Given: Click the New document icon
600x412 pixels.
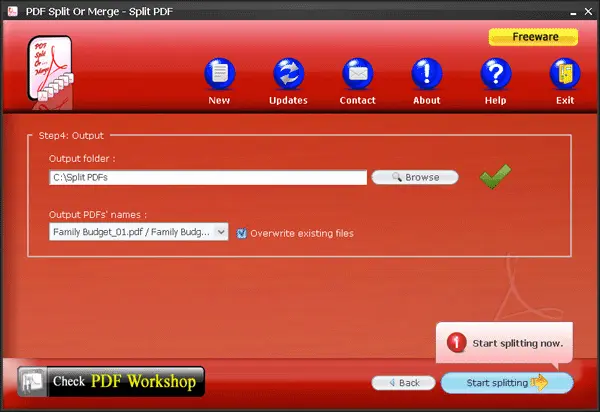Looking at the screenshot, I should (220, 73).
